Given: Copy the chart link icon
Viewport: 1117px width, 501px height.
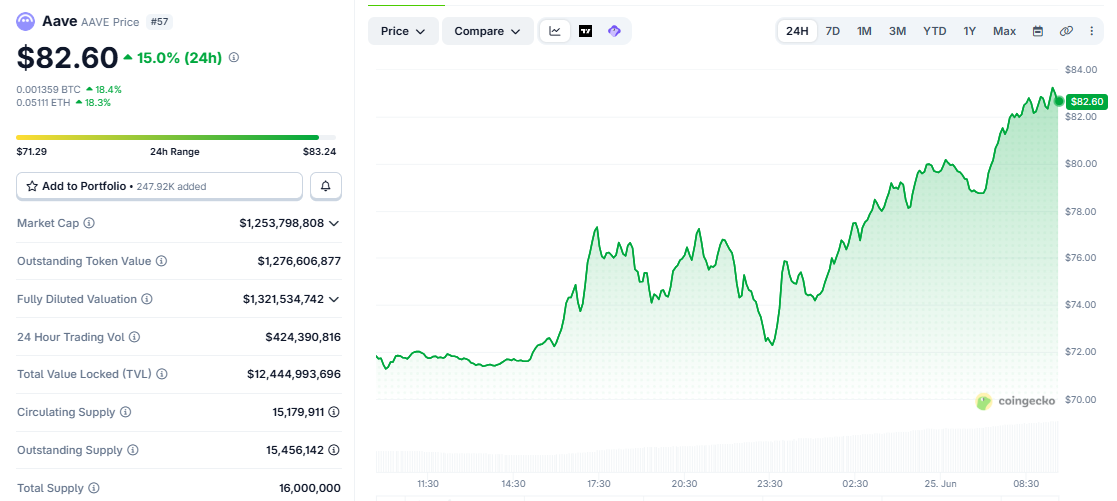Looking at the screenshot, I should (x=1066, y=31).
